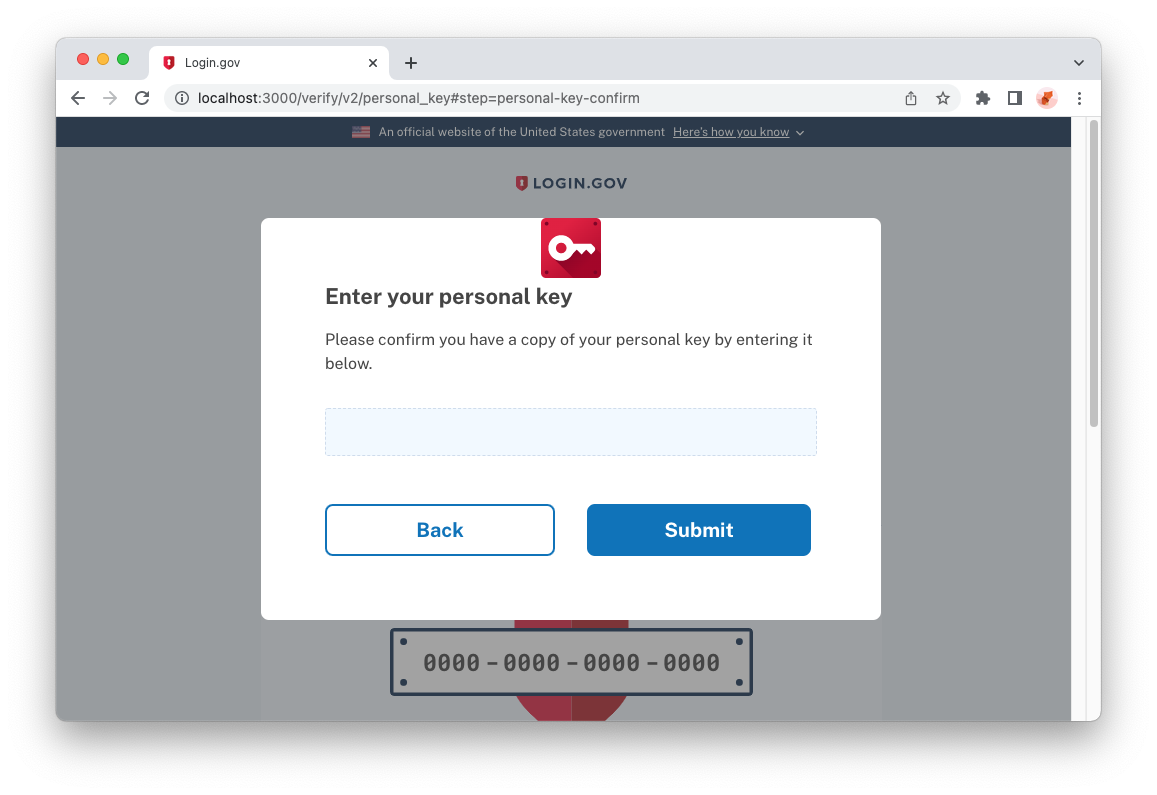The width and height of the screenshot is (1157, 795).
Task: Reload the current page
Action: tap(142, 98)
